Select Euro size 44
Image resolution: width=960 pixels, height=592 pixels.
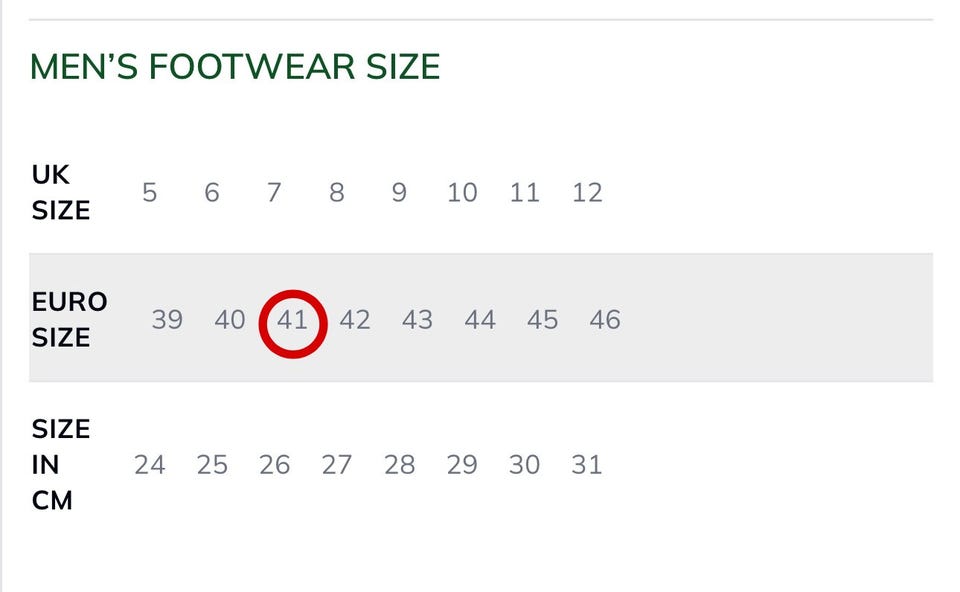click(x=480, y=320)
